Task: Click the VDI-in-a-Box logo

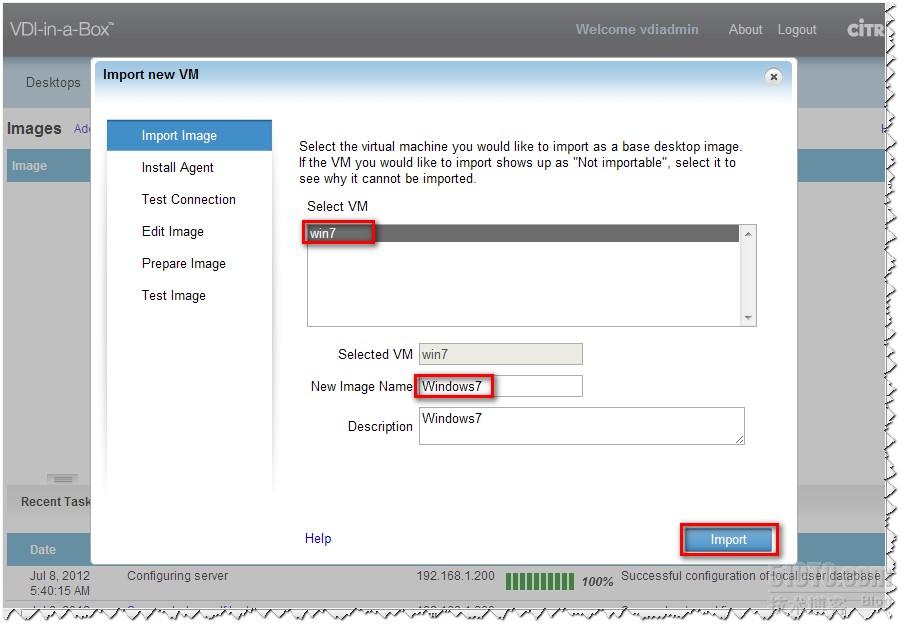Action: pos(62,29)
